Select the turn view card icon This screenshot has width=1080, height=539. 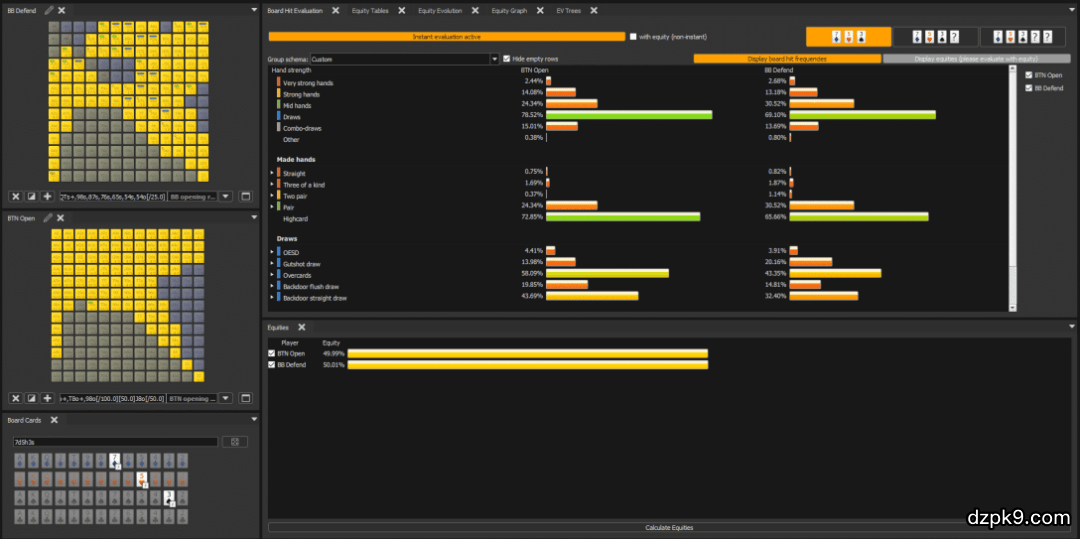937,37
